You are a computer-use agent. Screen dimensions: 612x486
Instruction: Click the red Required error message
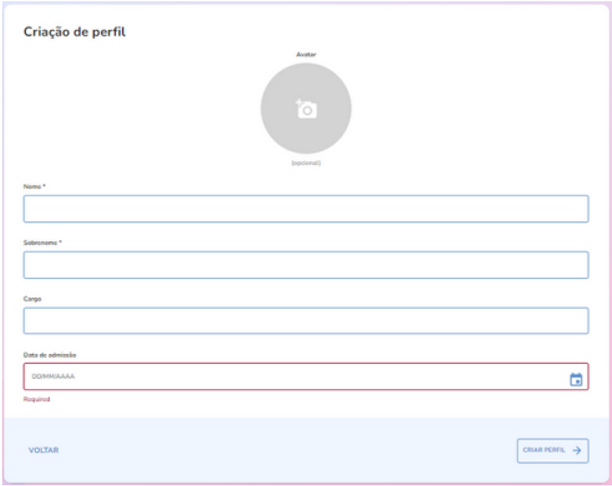click(37, 398)
